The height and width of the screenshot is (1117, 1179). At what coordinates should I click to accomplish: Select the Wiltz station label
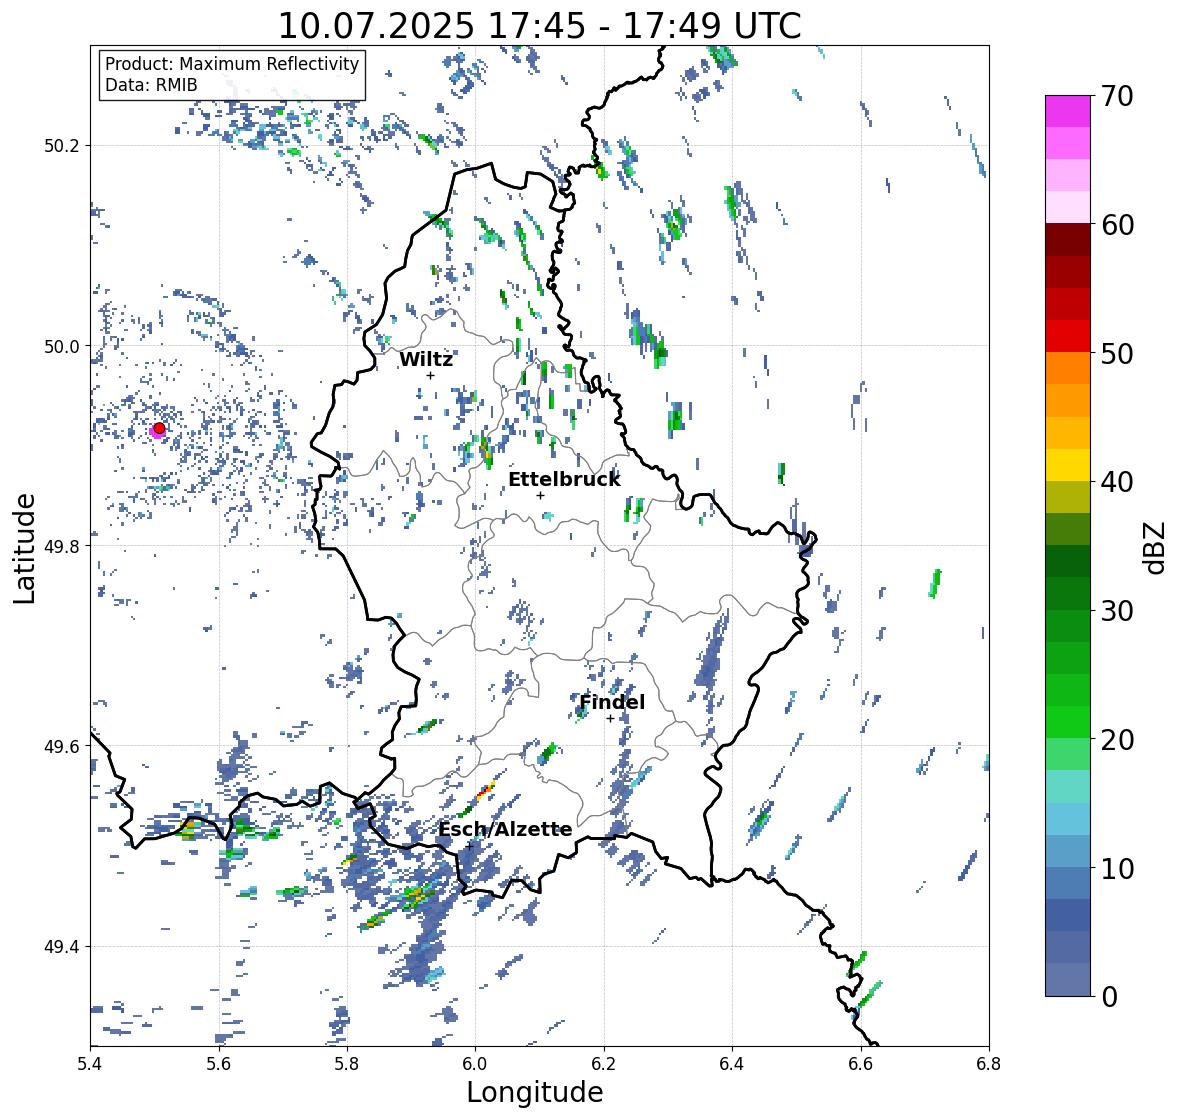(x=426, y=359)
